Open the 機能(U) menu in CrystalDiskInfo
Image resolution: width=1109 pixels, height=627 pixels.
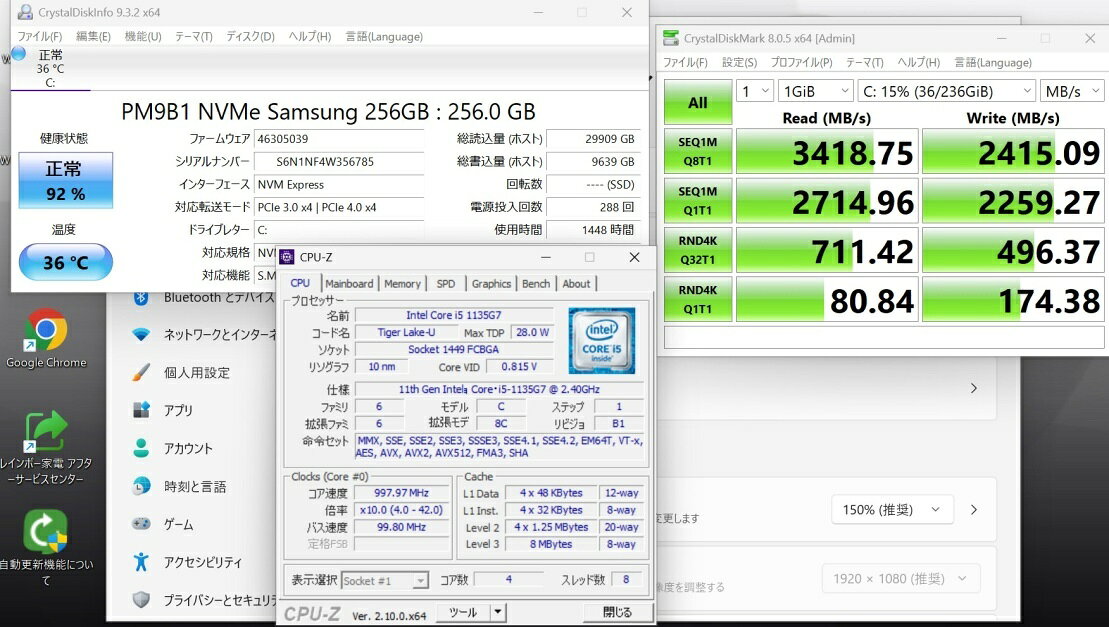tap(142, 37)
